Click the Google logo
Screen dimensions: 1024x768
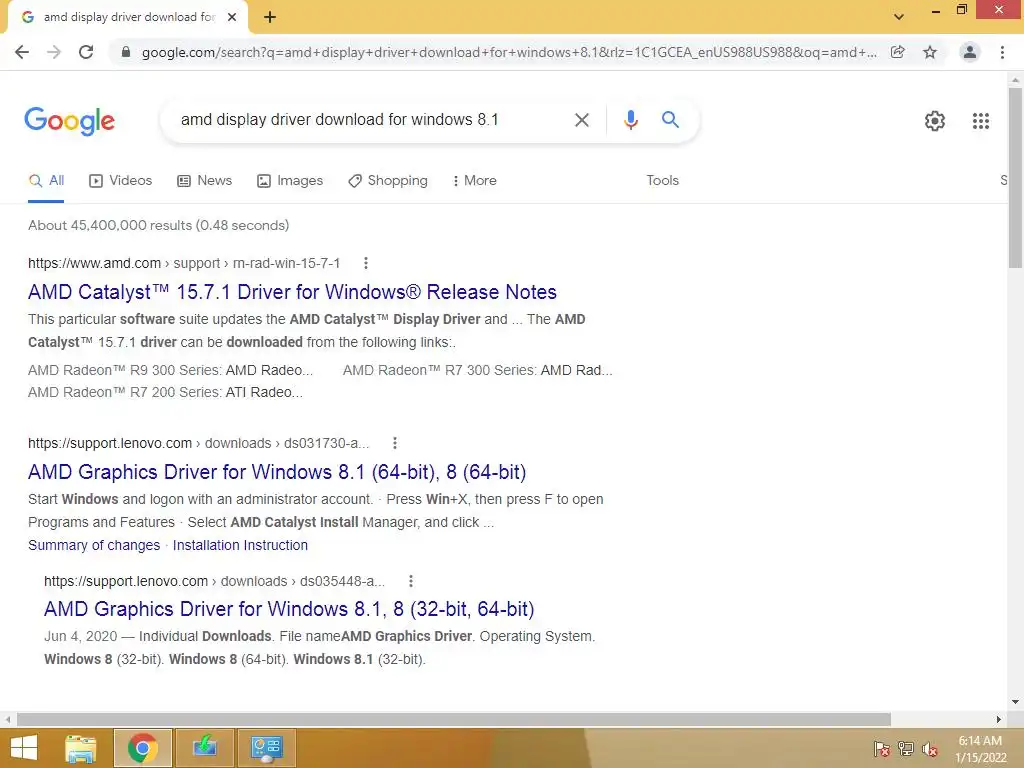click(69, 121)
